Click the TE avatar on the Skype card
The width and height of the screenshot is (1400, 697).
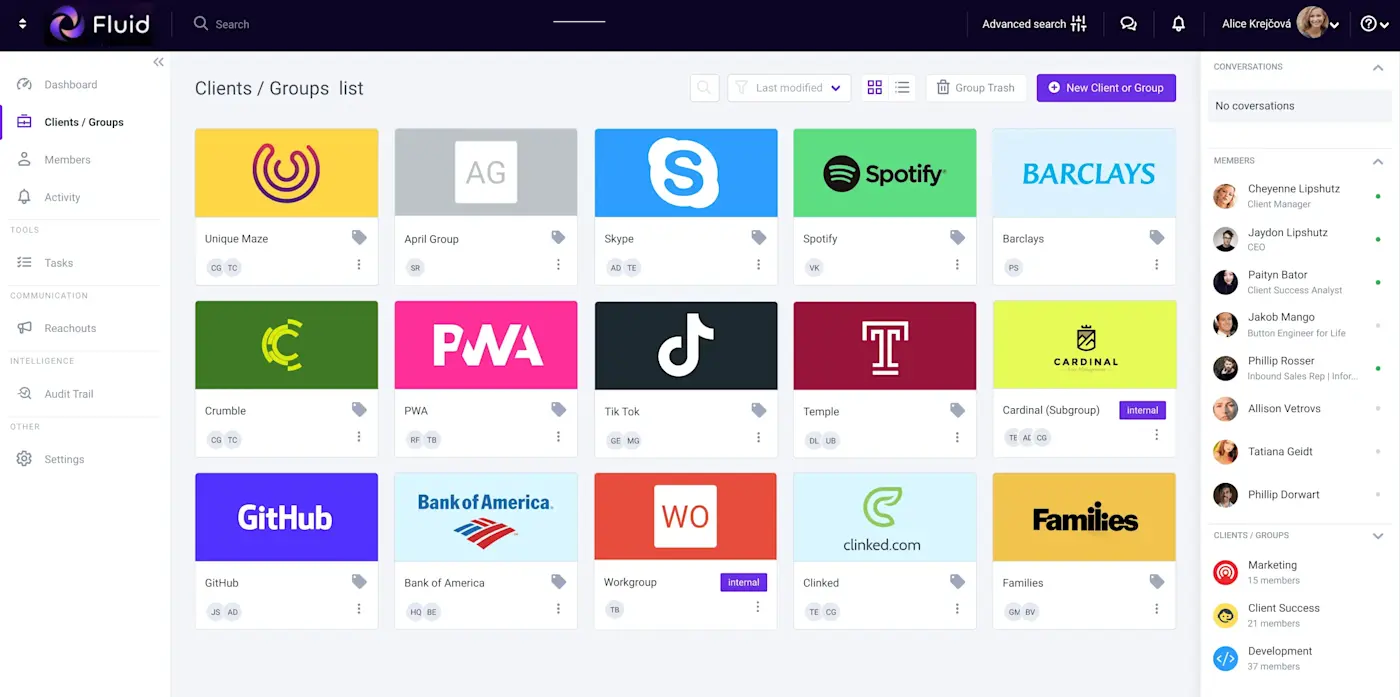pyautogui.click(x=632, y=267)
